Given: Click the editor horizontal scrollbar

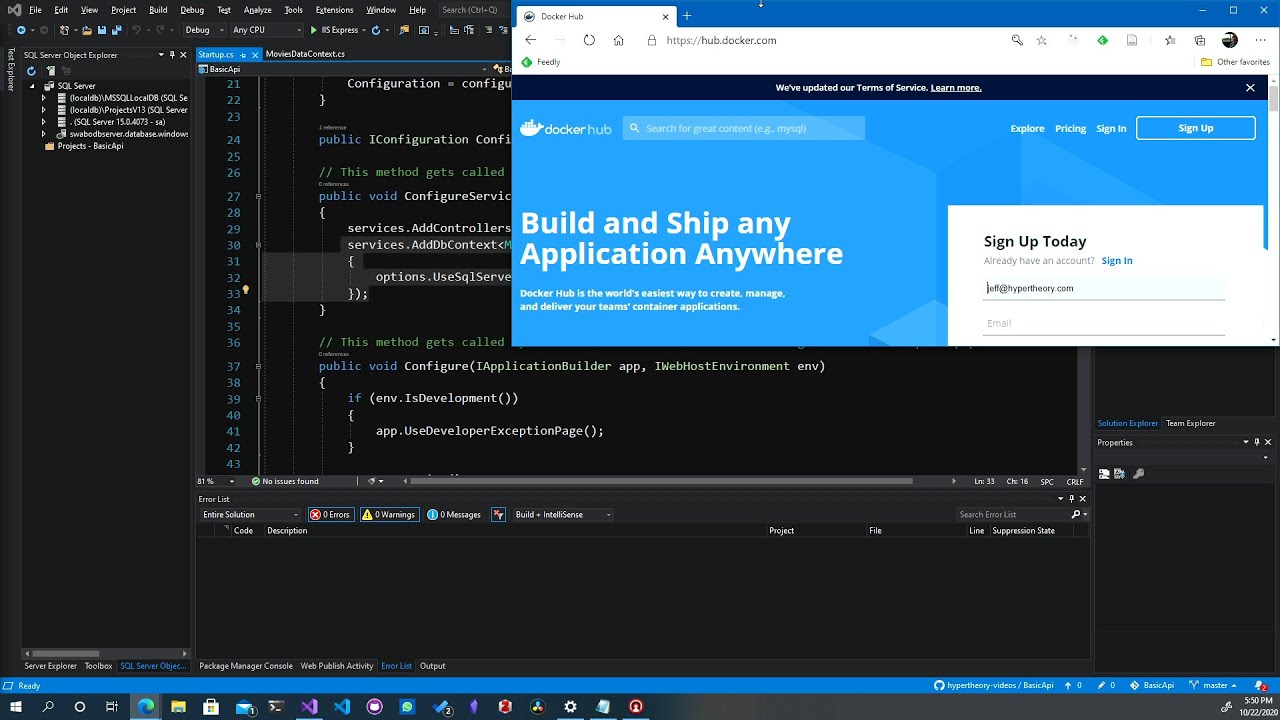Looking at the screenshot, I should (662, 482).
